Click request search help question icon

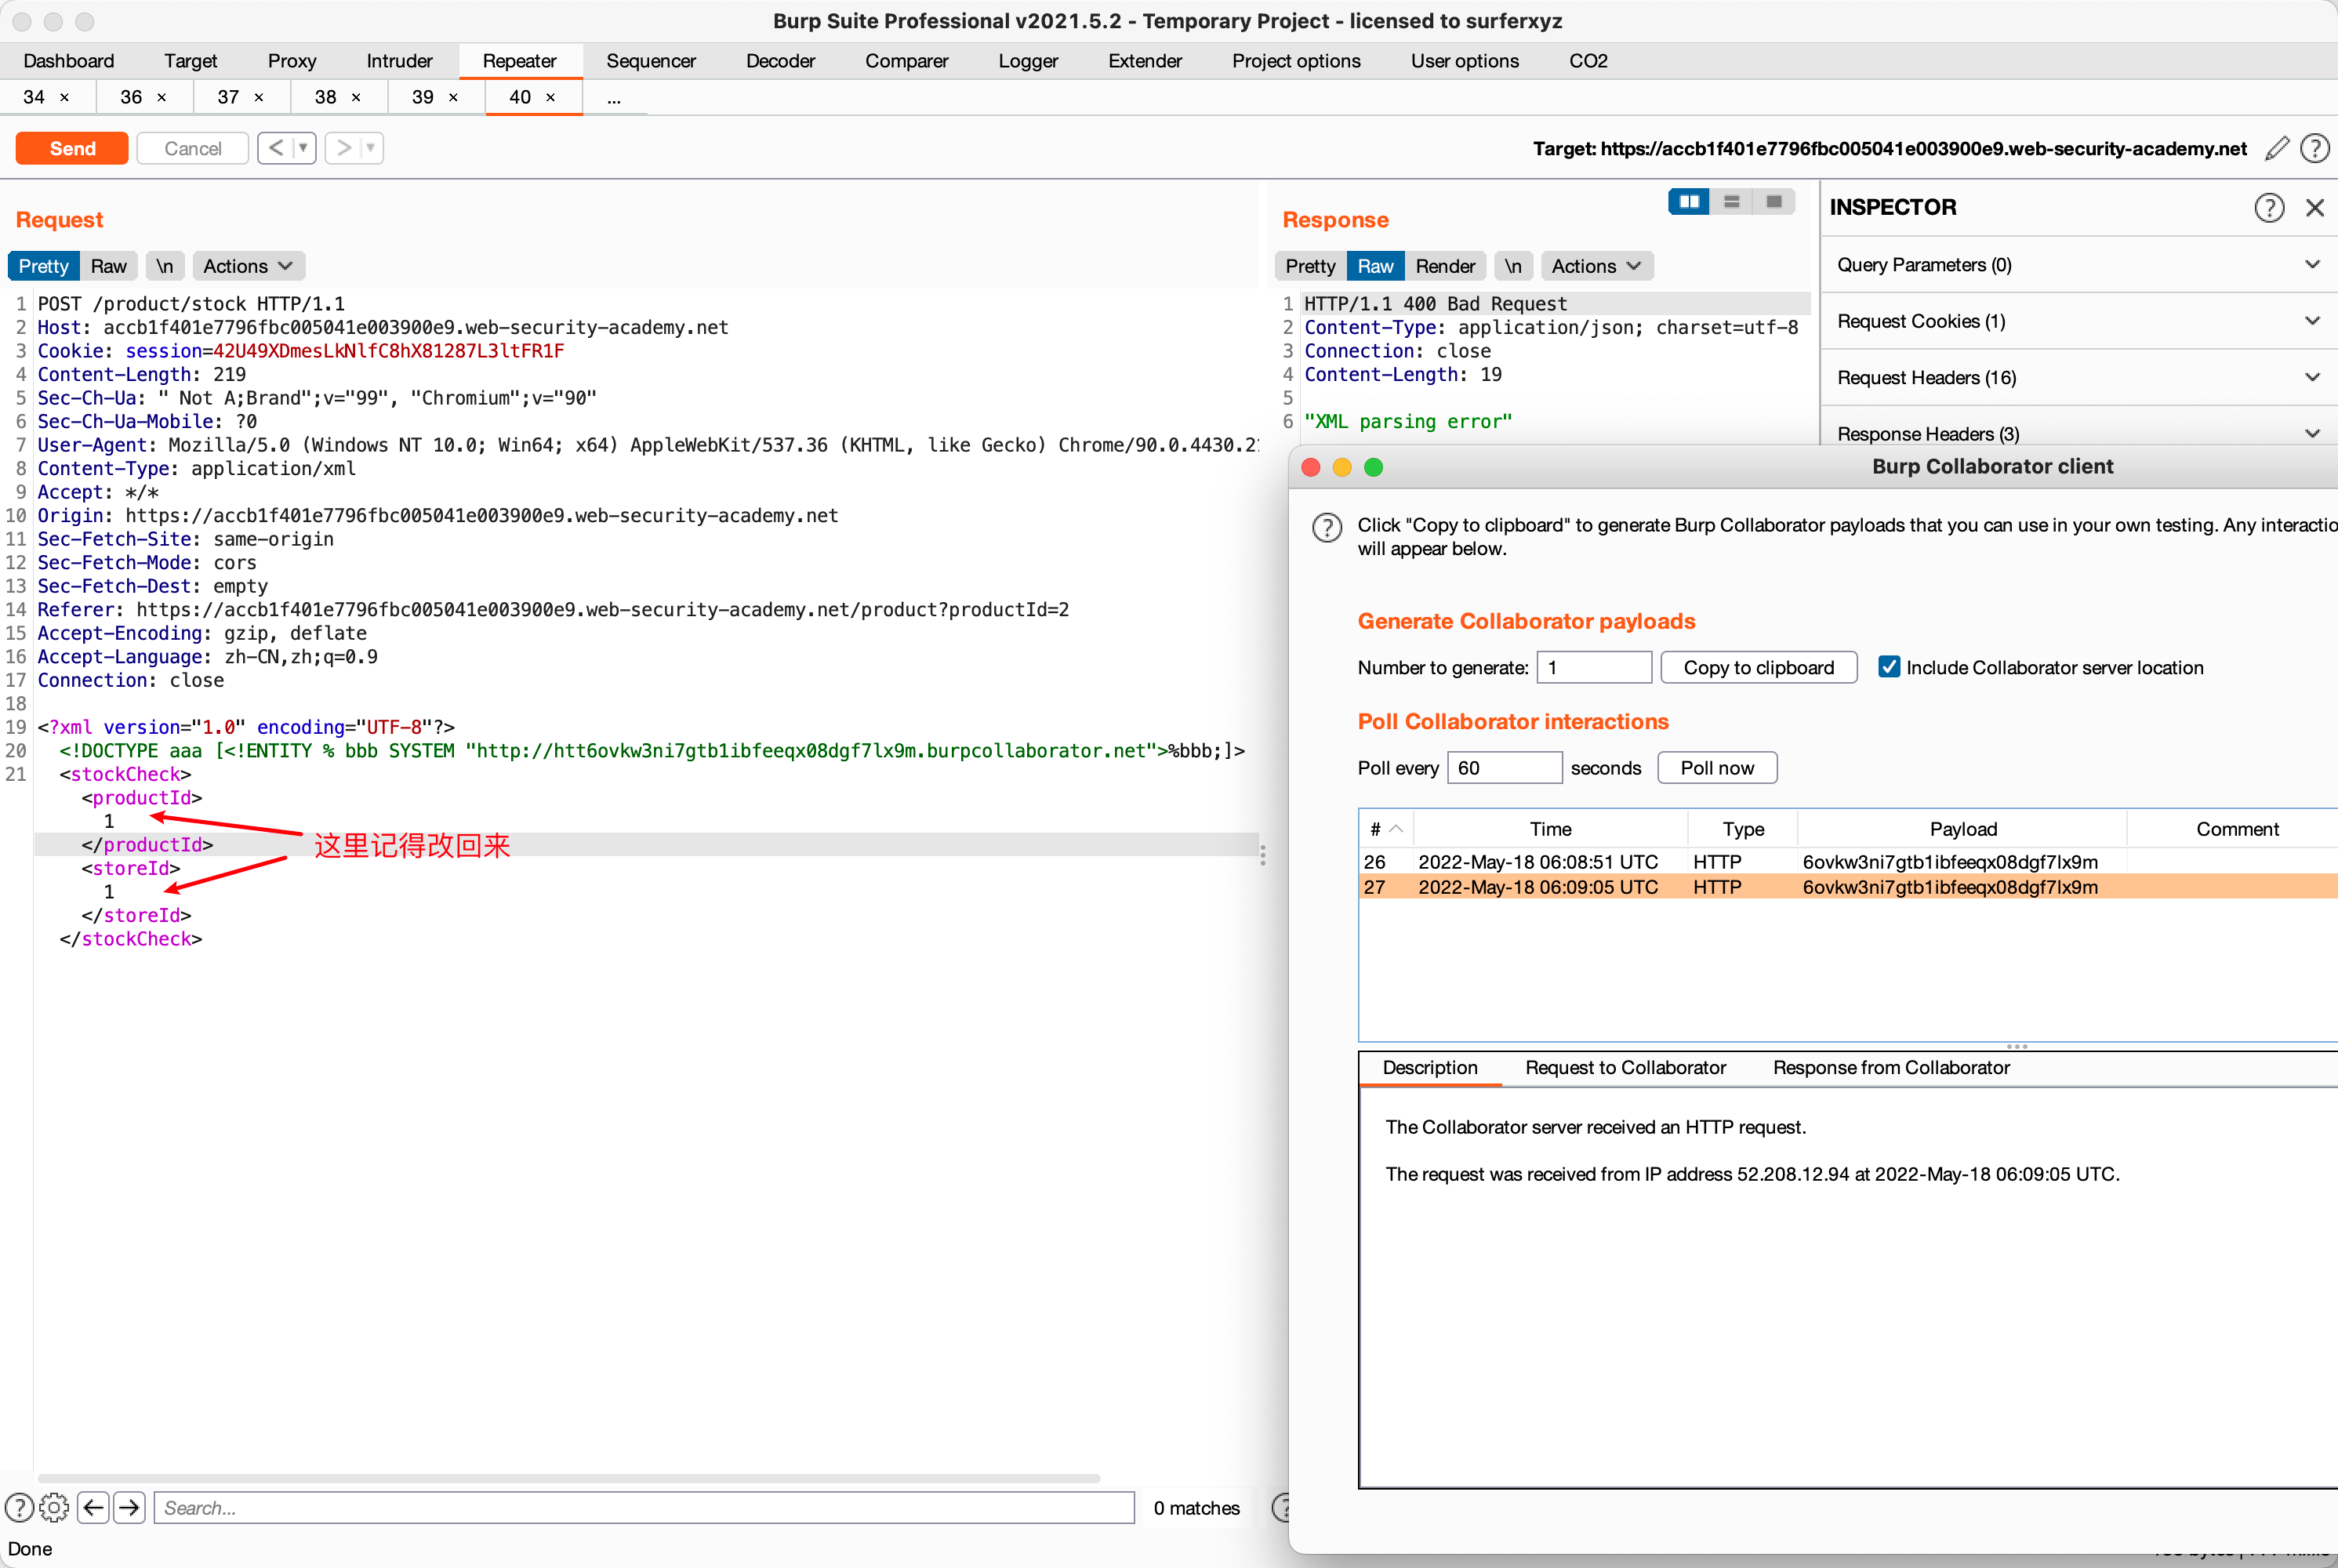click(x=19, y=1507)
